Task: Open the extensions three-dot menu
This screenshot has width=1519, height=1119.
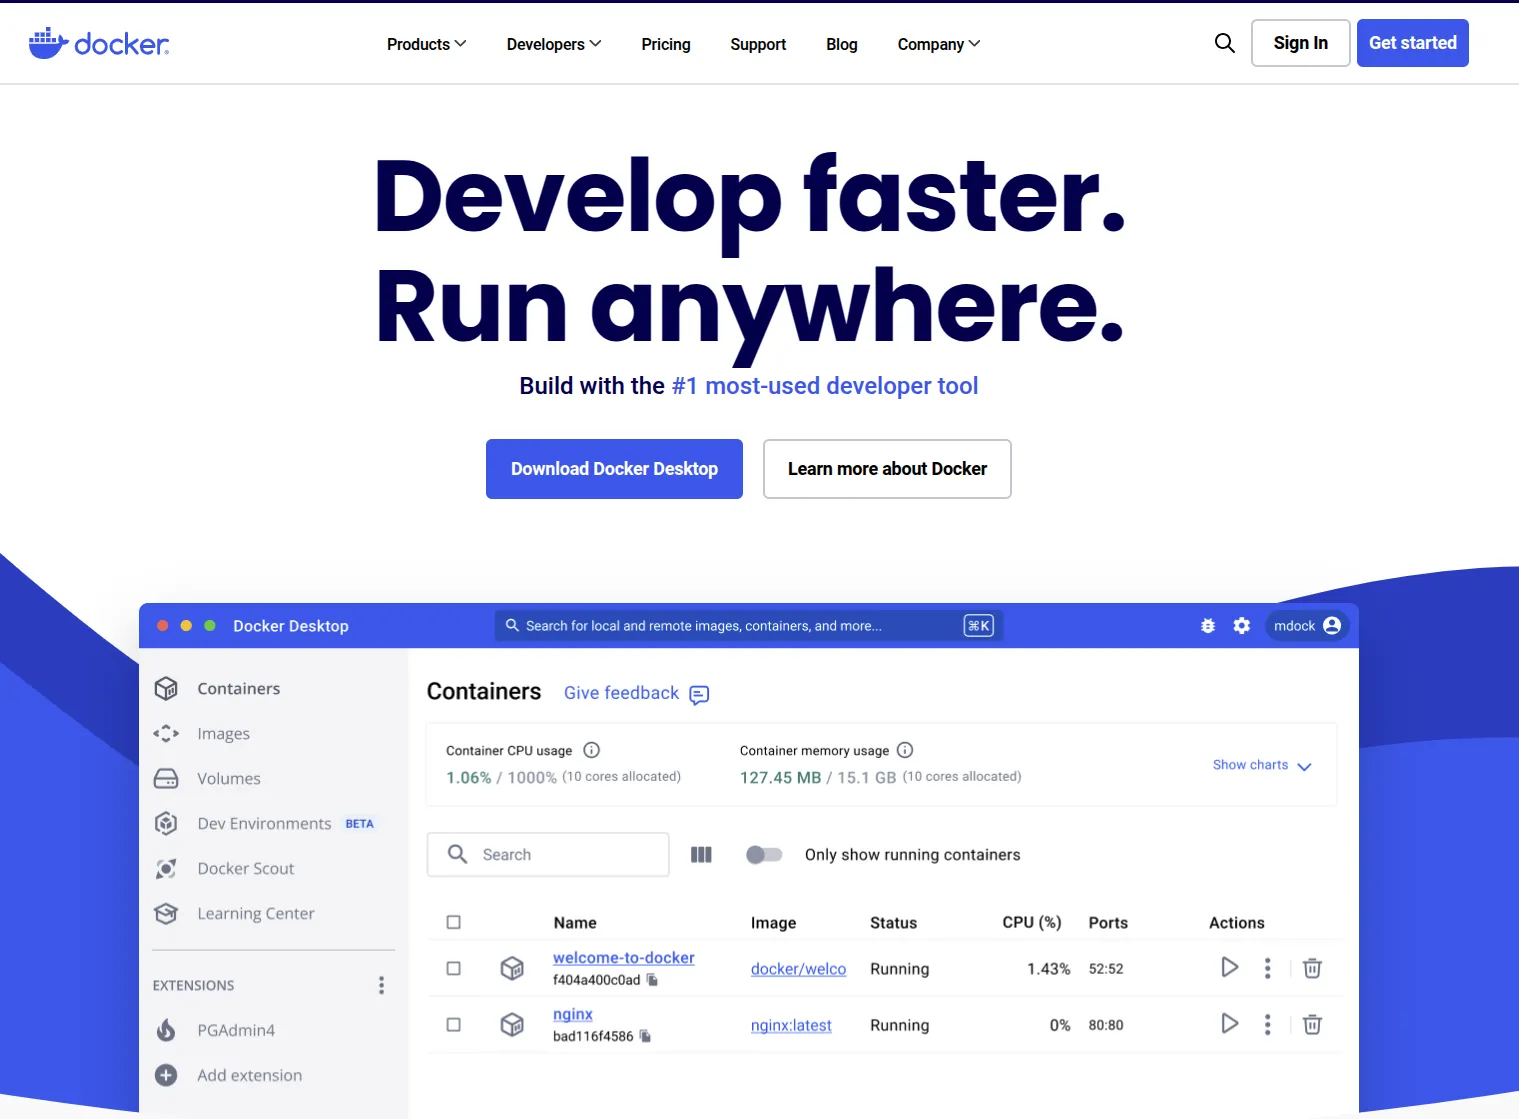Action: click(381, 985)
